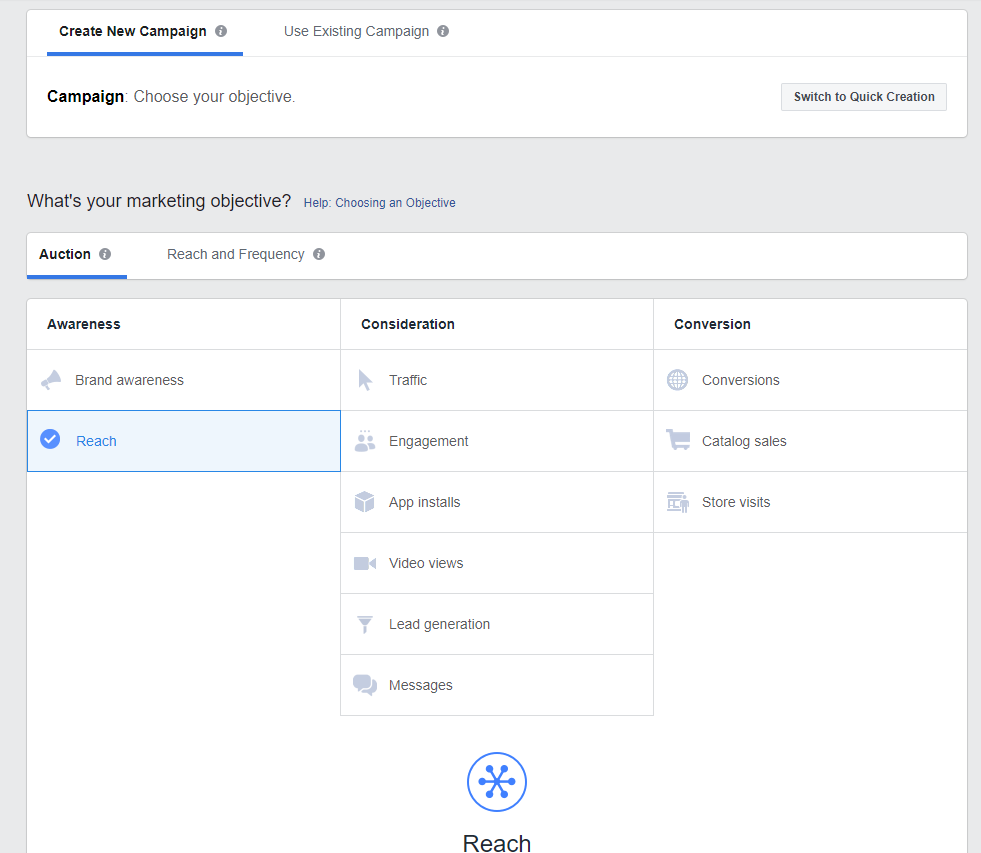
Task: Switch to Reach and Frequency tab
Action: tap(235, 254)
